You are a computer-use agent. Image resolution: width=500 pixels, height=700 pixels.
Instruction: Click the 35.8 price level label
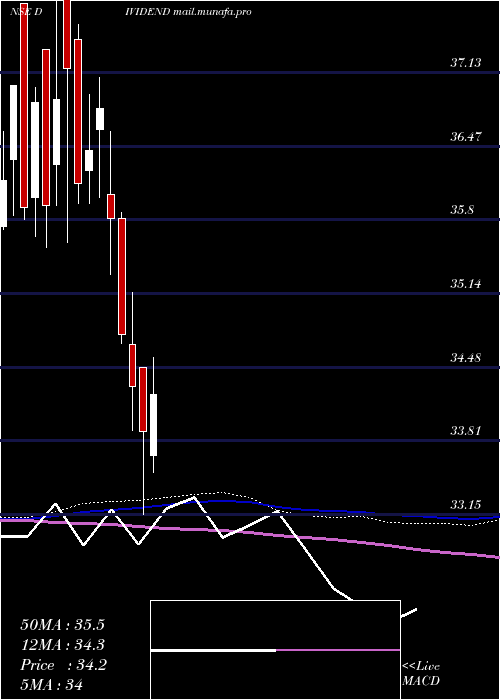[x=462, y=210]
